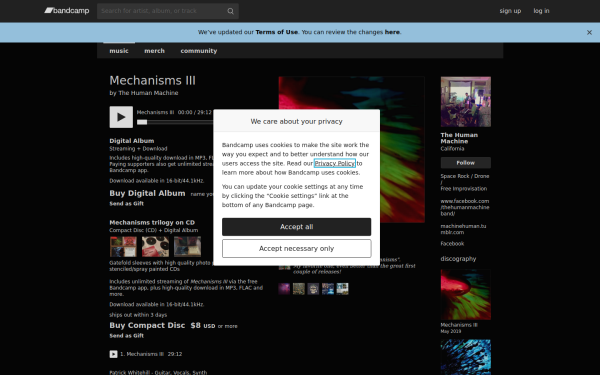Click Buy Compact Disc
This screenshot has width=600, height=375.
tap(147, 325)
